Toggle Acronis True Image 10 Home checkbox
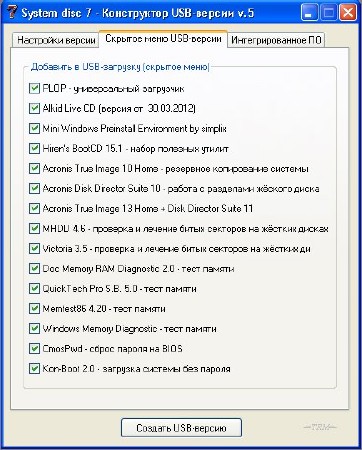 coord(34,168)
